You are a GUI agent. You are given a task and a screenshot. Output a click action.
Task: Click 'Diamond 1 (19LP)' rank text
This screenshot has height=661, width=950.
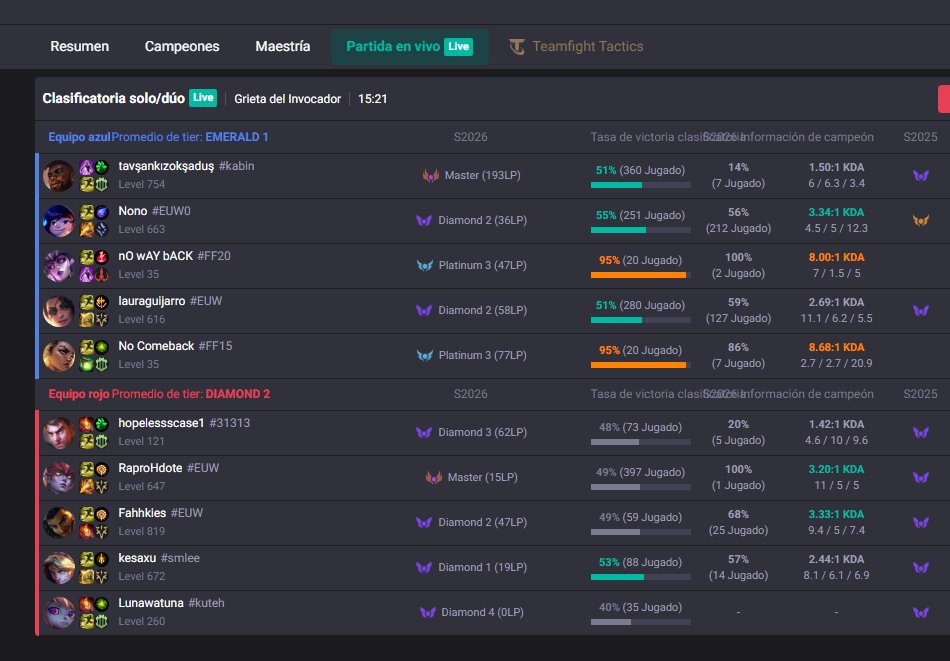point(482,568)
